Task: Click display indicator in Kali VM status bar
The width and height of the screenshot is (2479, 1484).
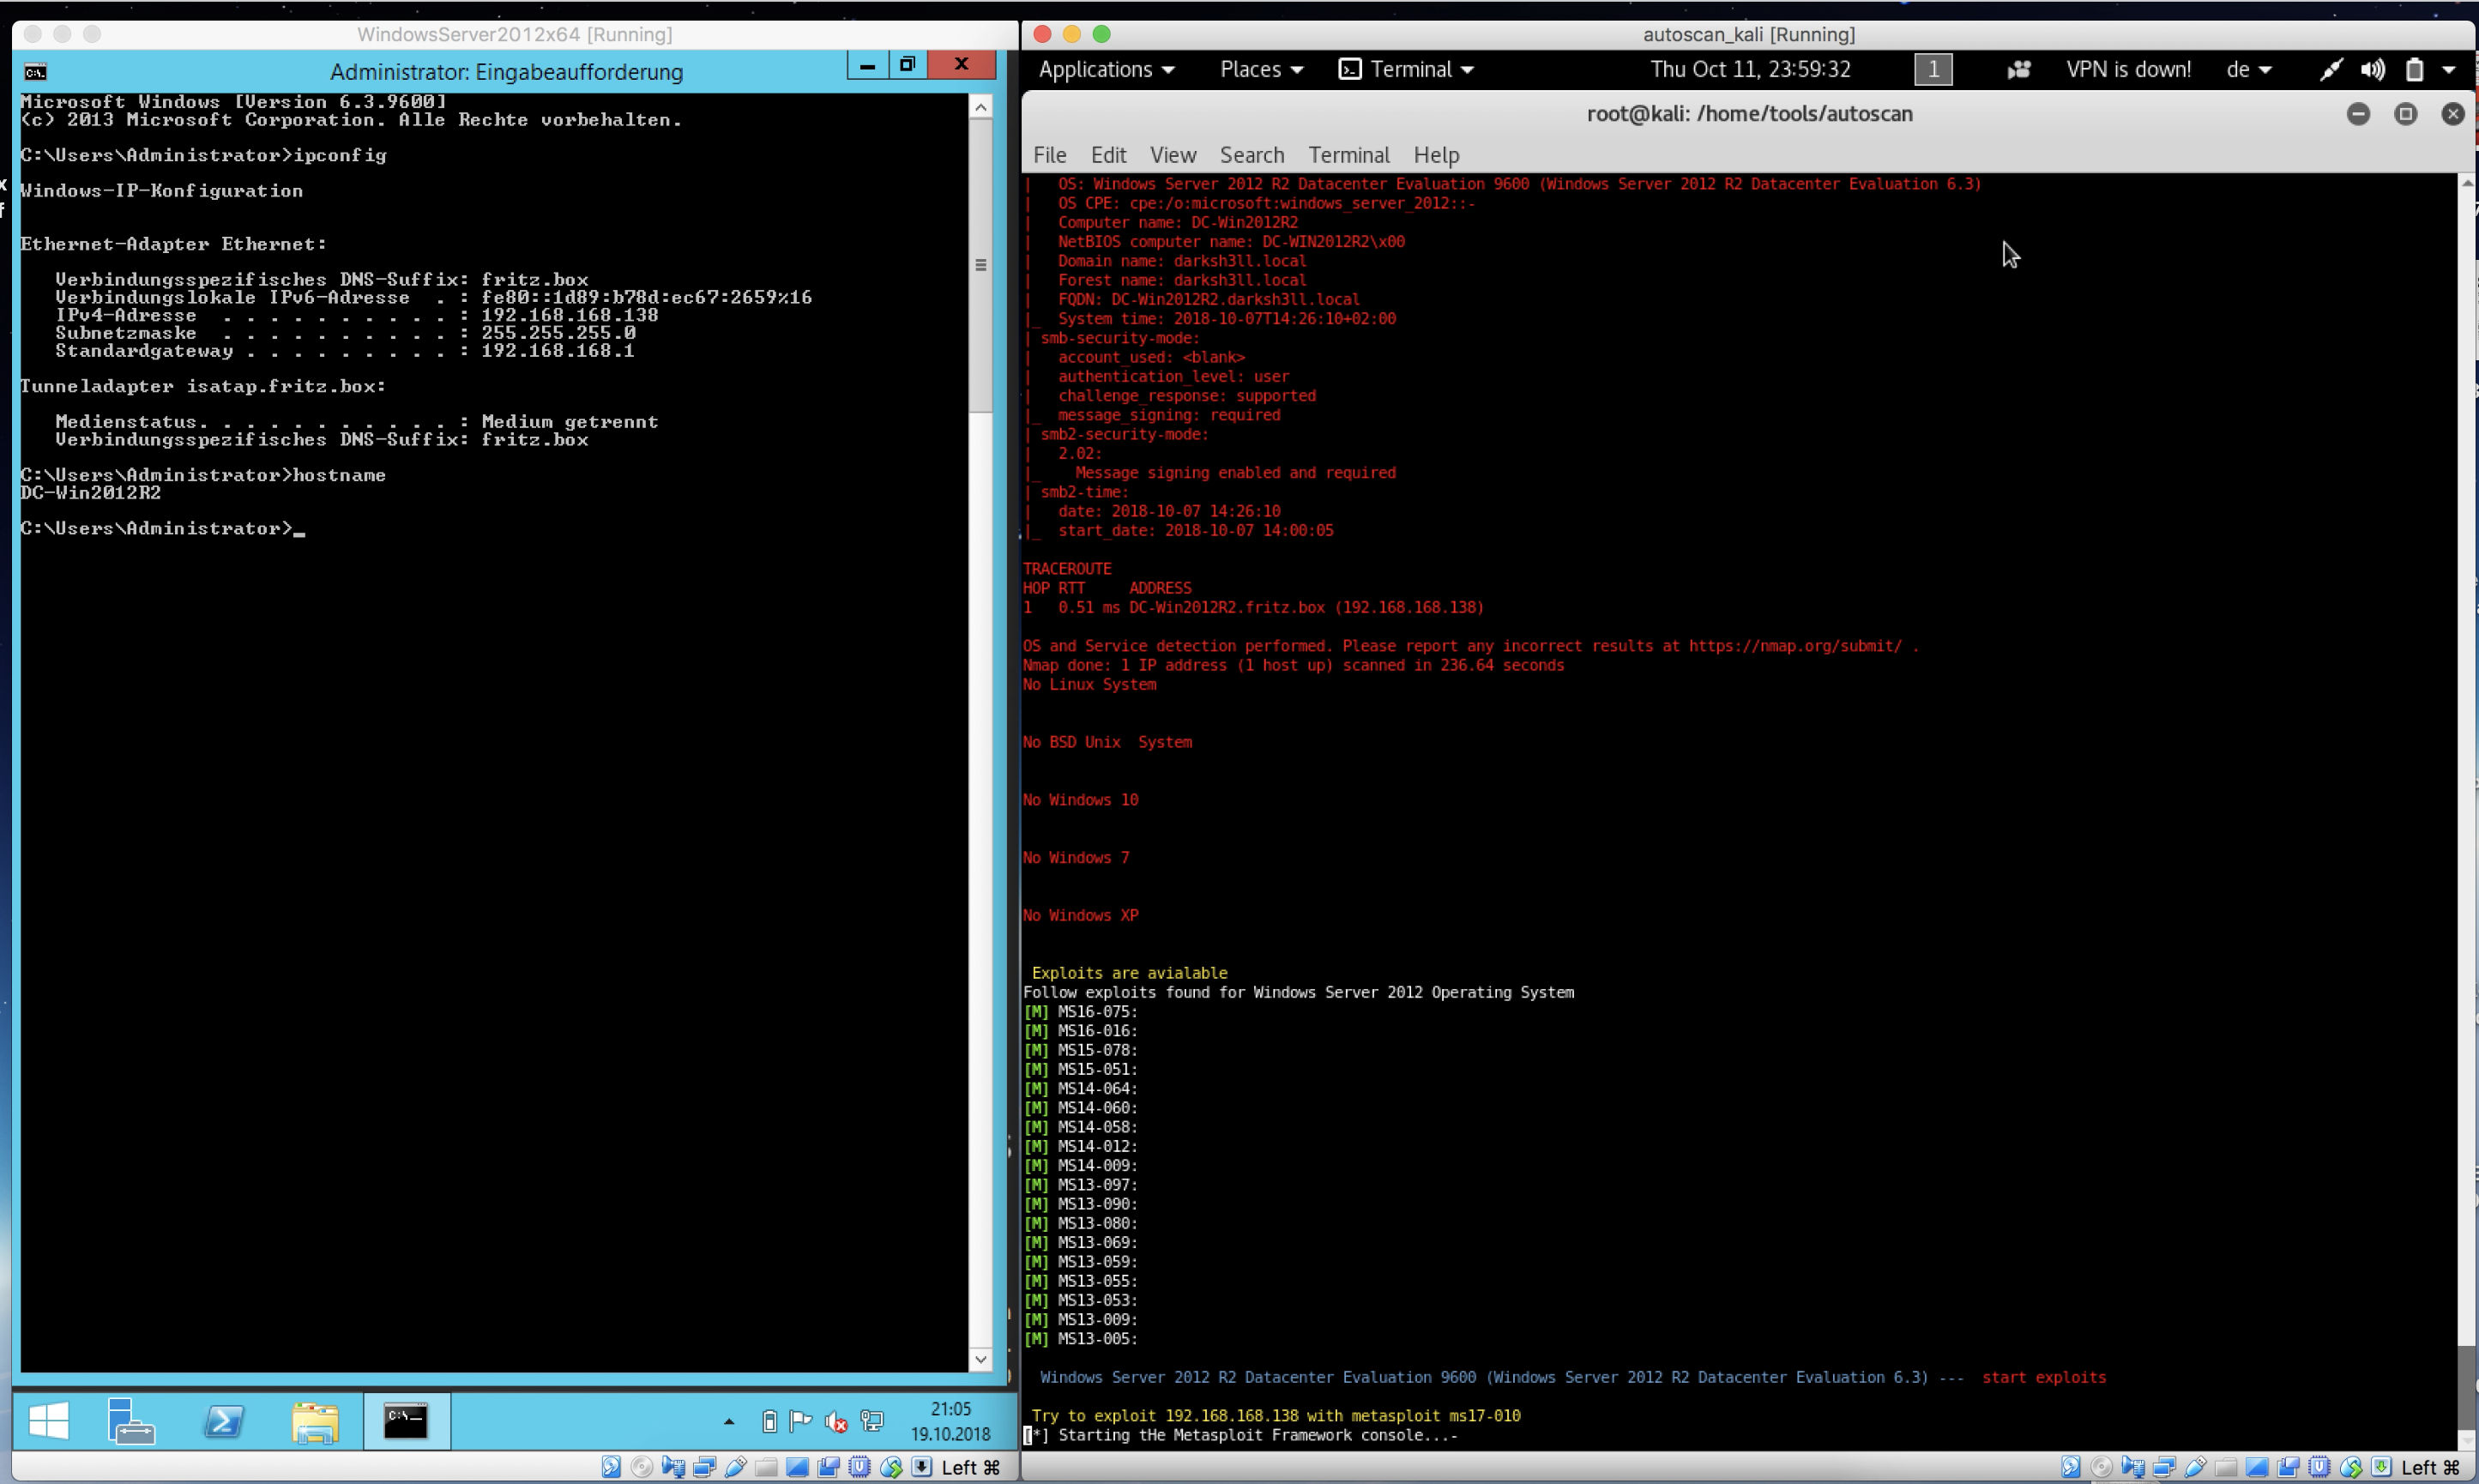Action: tap(2257, 1467)
